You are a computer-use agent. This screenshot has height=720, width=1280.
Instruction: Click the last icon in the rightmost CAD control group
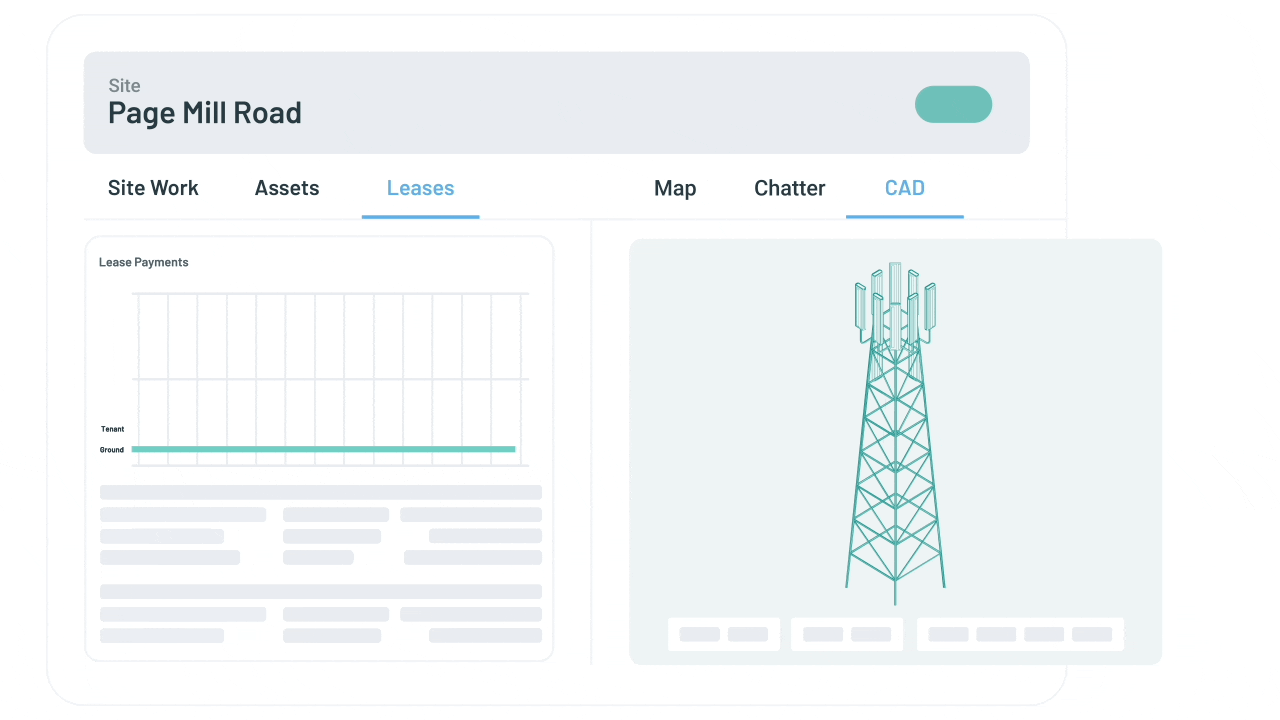(1090, 634)
